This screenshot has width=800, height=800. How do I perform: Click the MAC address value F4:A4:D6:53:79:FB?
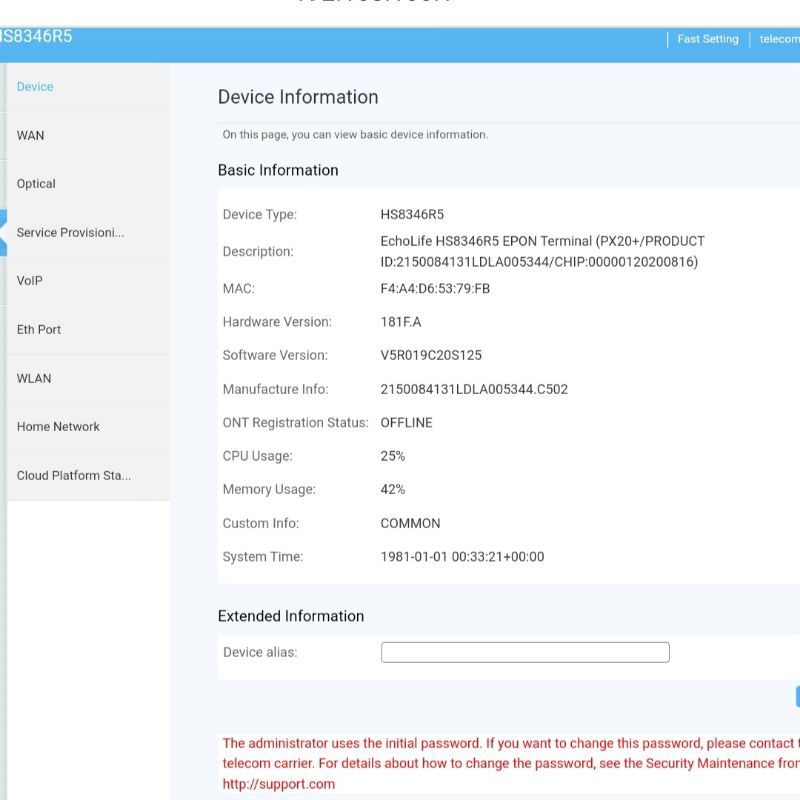pyautogui.click(x=435, y=289)
